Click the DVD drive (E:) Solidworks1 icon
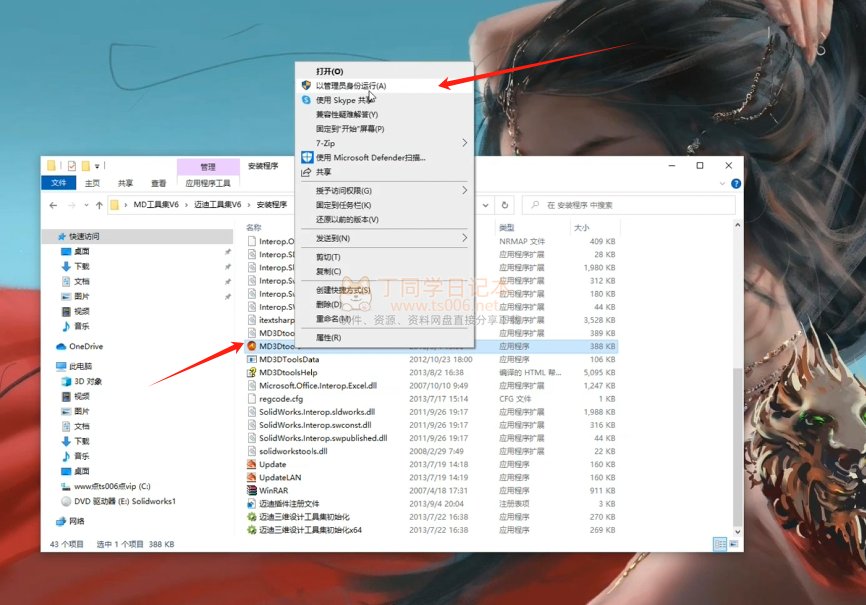 pos(66,501)
